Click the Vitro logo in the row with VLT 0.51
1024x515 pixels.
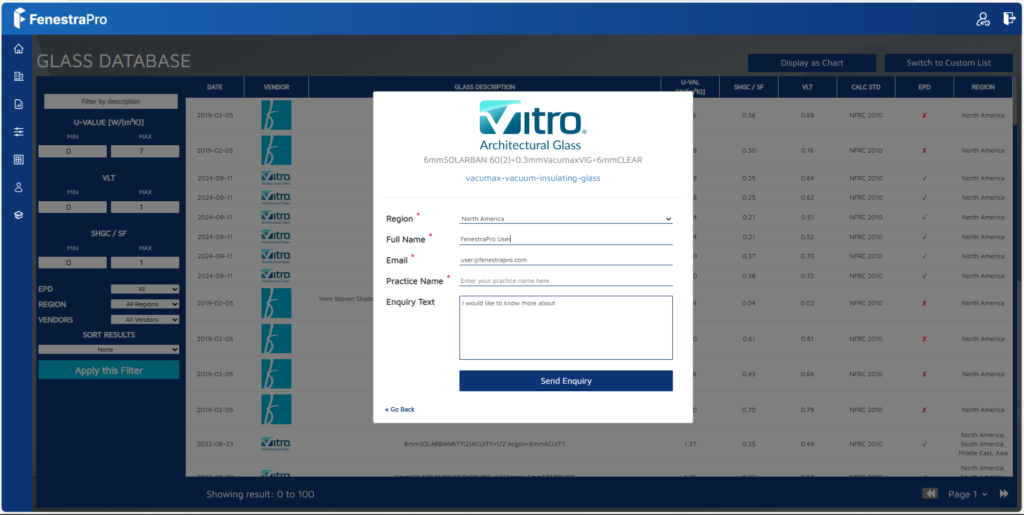276,217
